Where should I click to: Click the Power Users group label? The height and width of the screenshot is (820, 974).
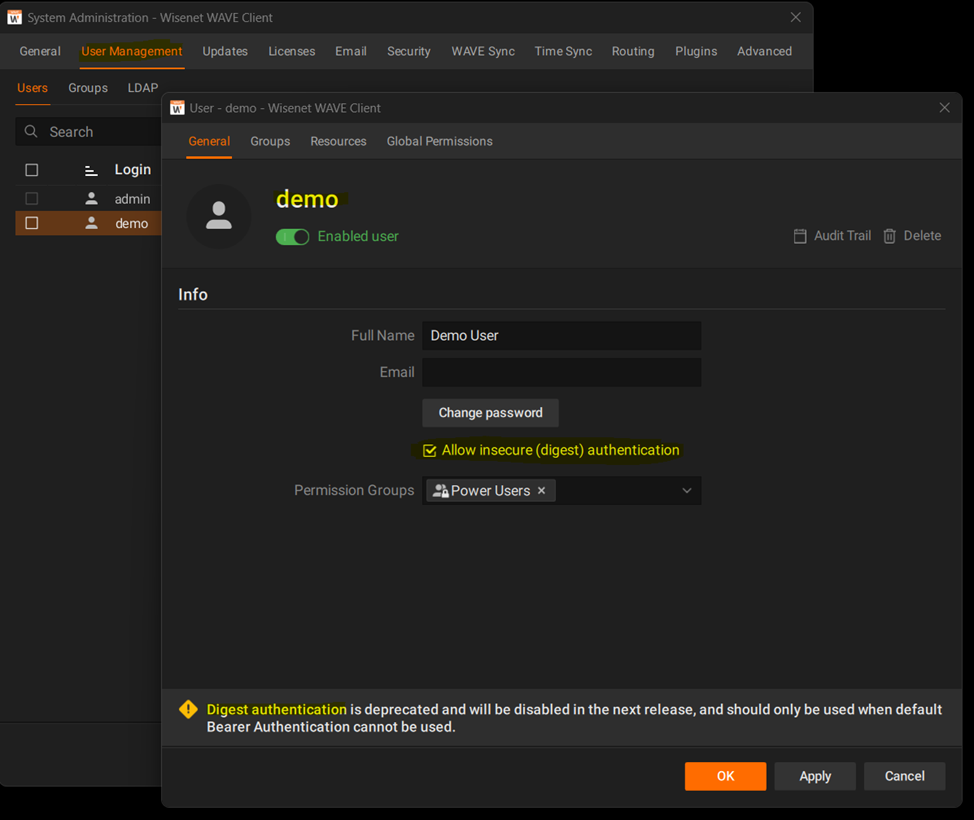tap(491, 491)
